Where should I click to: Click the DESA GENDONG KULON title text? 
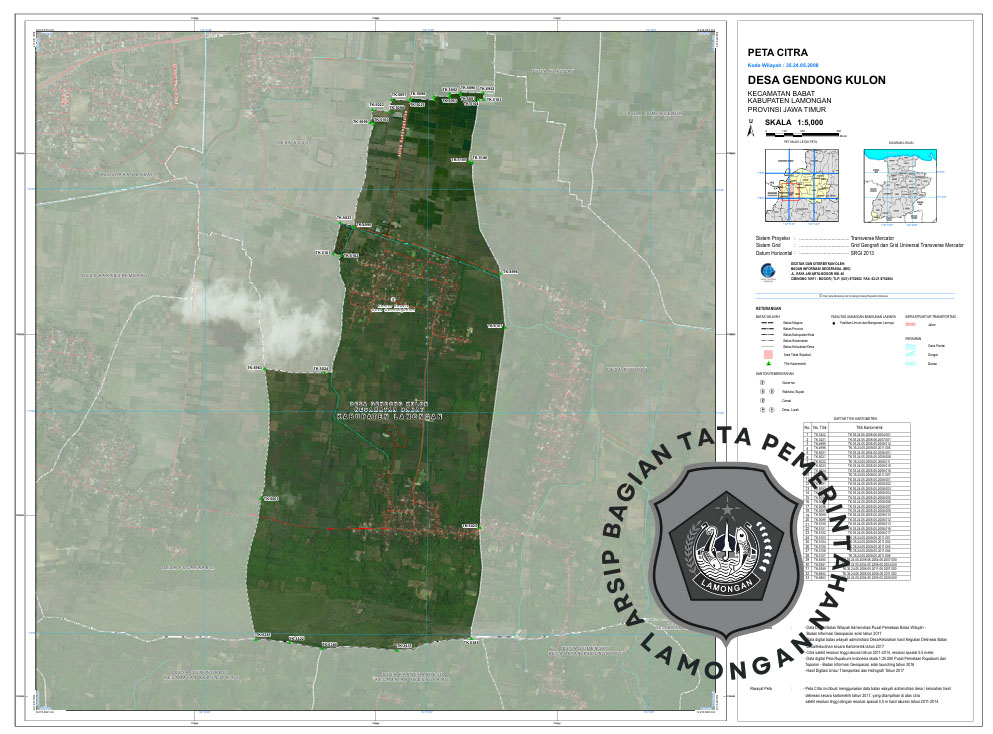816,80
